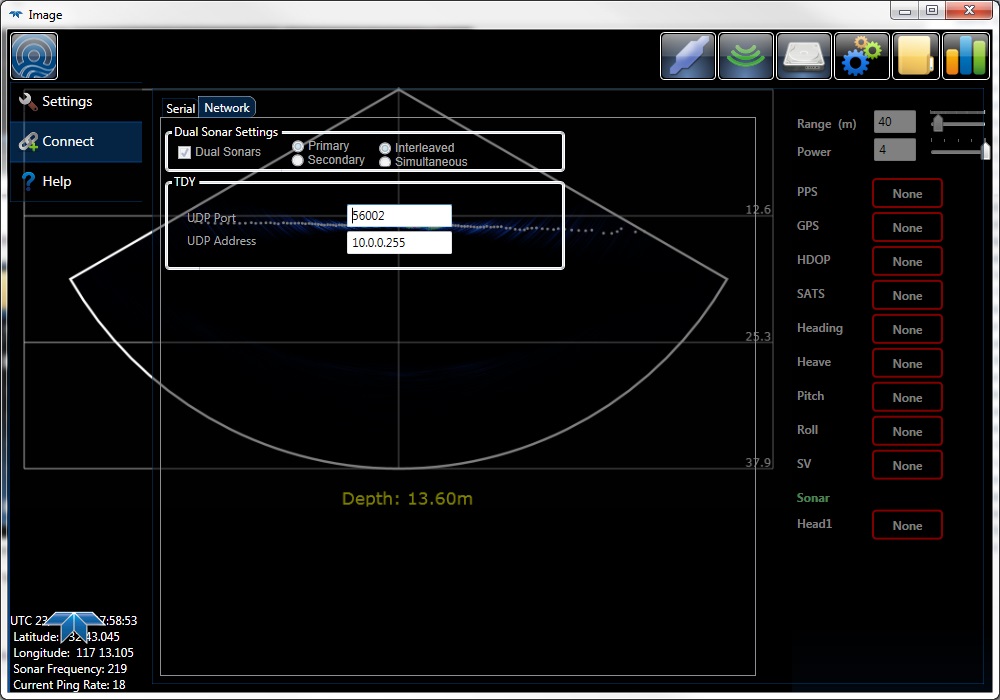Image resolution: width=1000 pixels, height=700 pixels.
Task: Click the colored bar chart toolbar icon
Action: 966,56
